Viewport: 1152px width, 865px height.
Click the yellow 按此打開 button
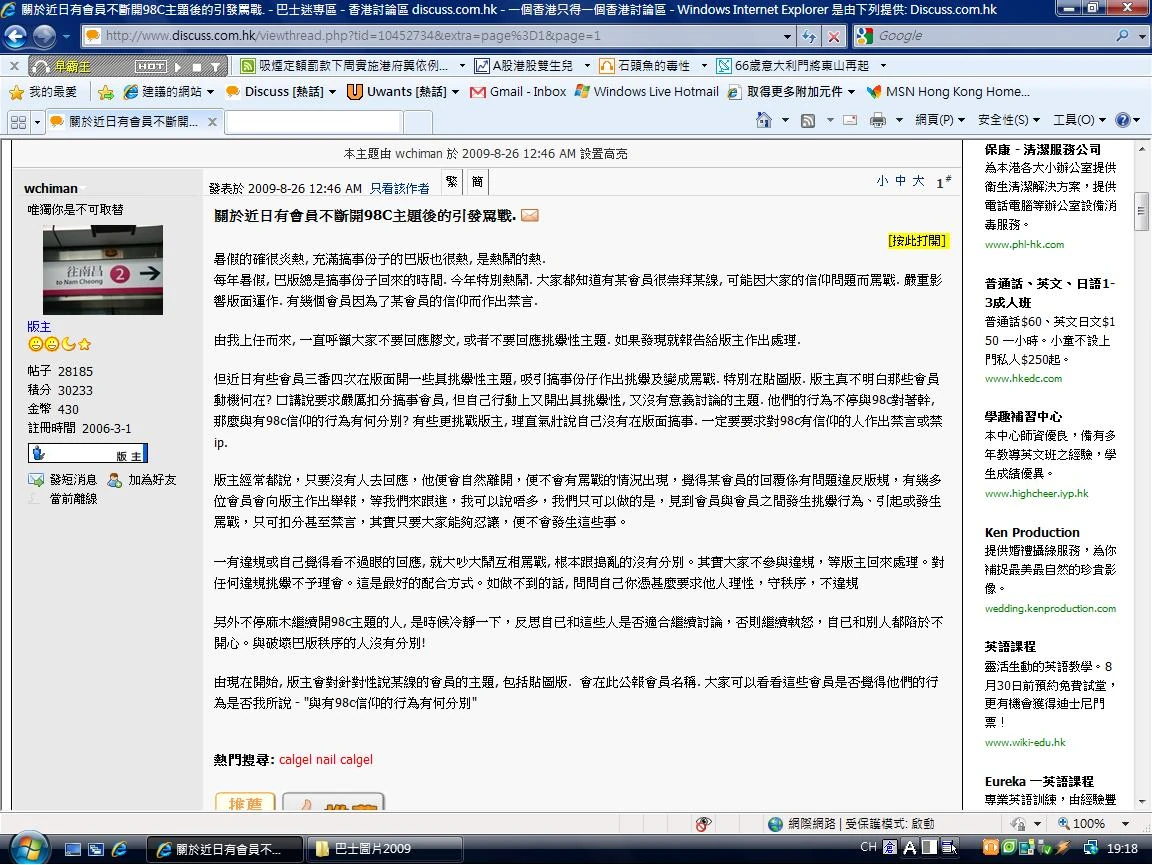tap(918, 241)
